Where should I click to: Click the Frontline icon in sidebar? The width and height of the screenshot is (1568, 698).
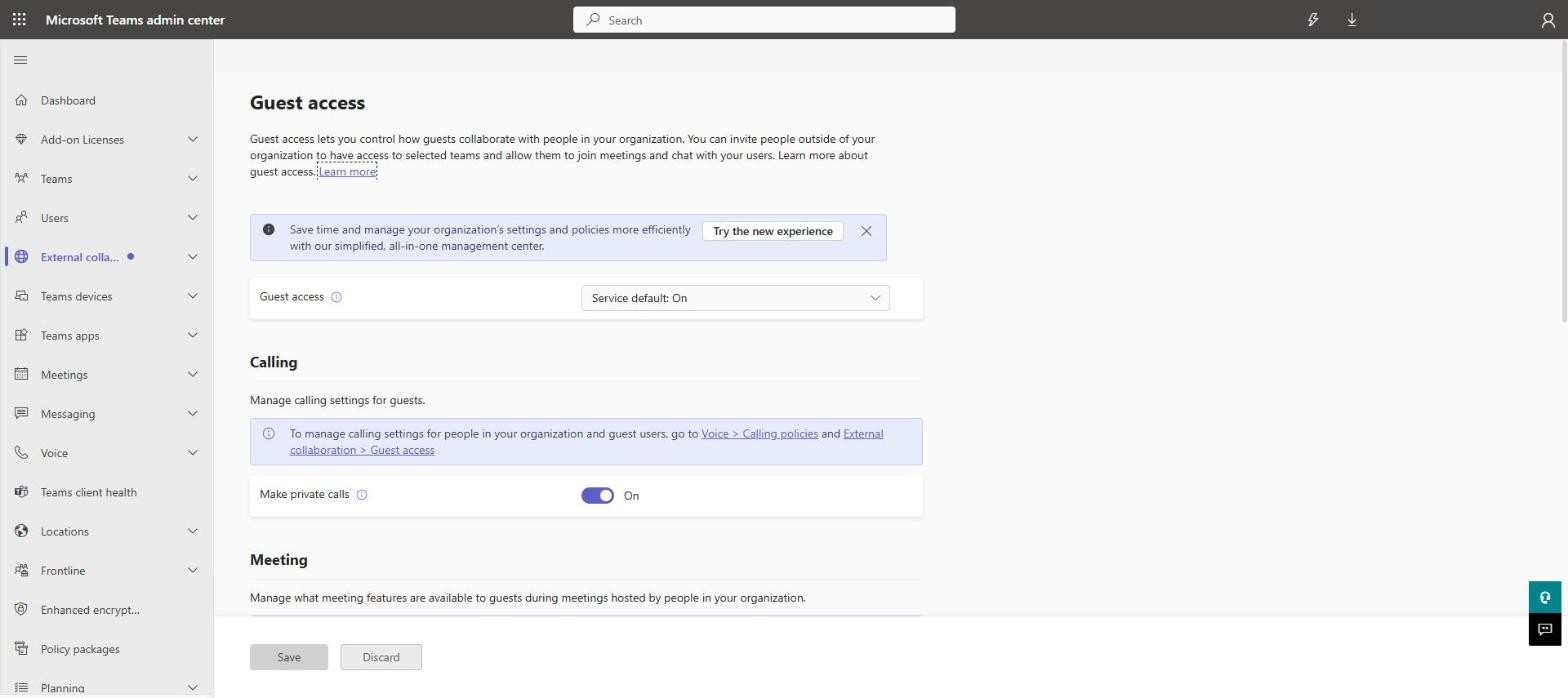(x=21, y=570)
